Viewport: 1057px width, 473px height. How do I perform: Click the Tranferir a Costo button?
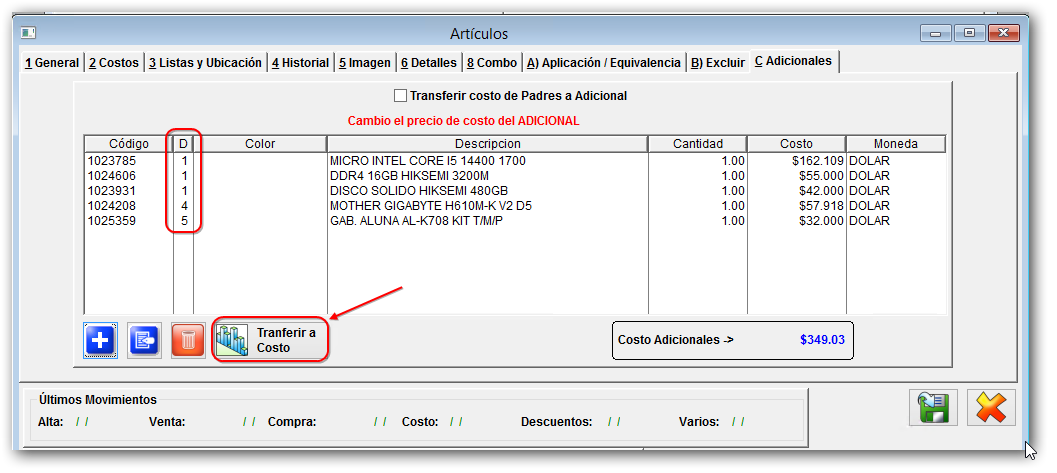[x=270, y=340]
